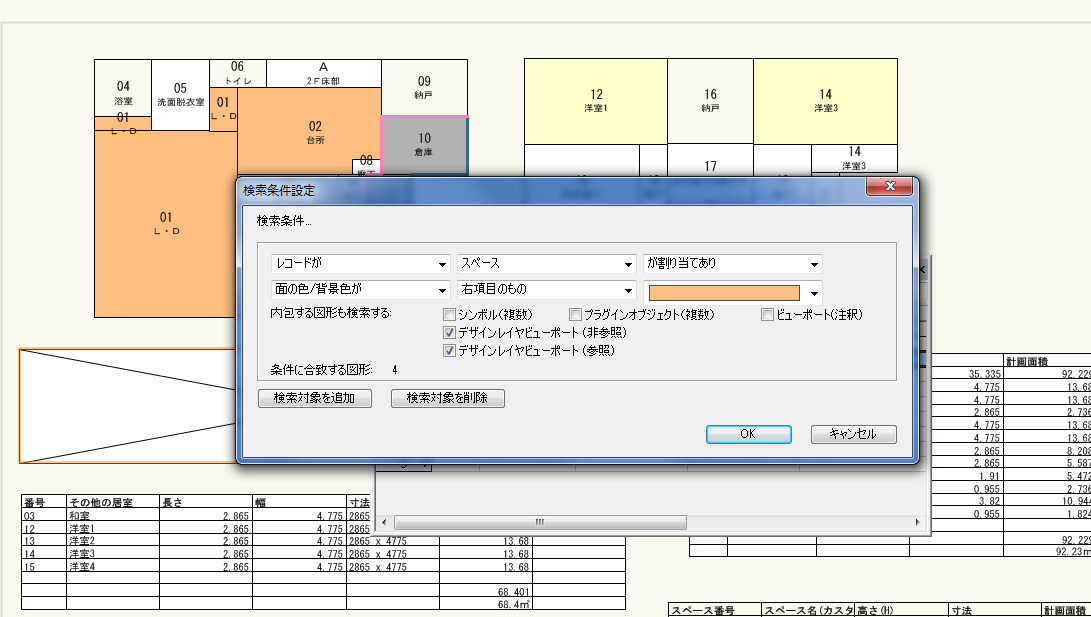Viewport: 1091px width, 617px height.
Task: Click the 検索対象を追加 button
Action: tap(315, 398)
